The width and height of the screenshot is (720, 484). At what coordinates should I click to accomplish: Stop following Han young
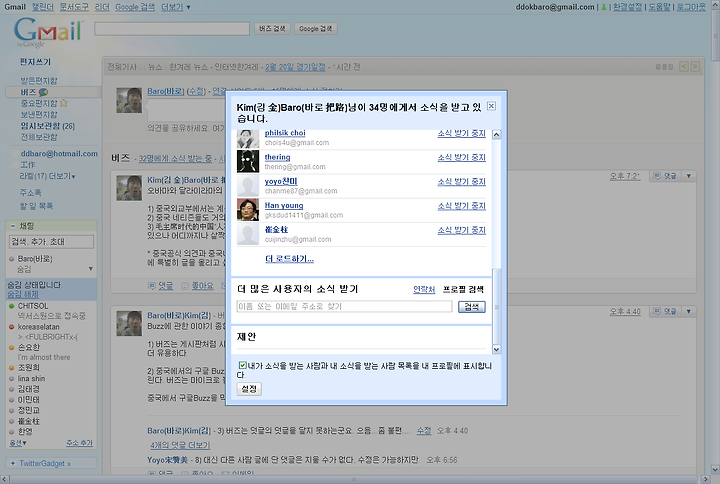click(461, 206)
